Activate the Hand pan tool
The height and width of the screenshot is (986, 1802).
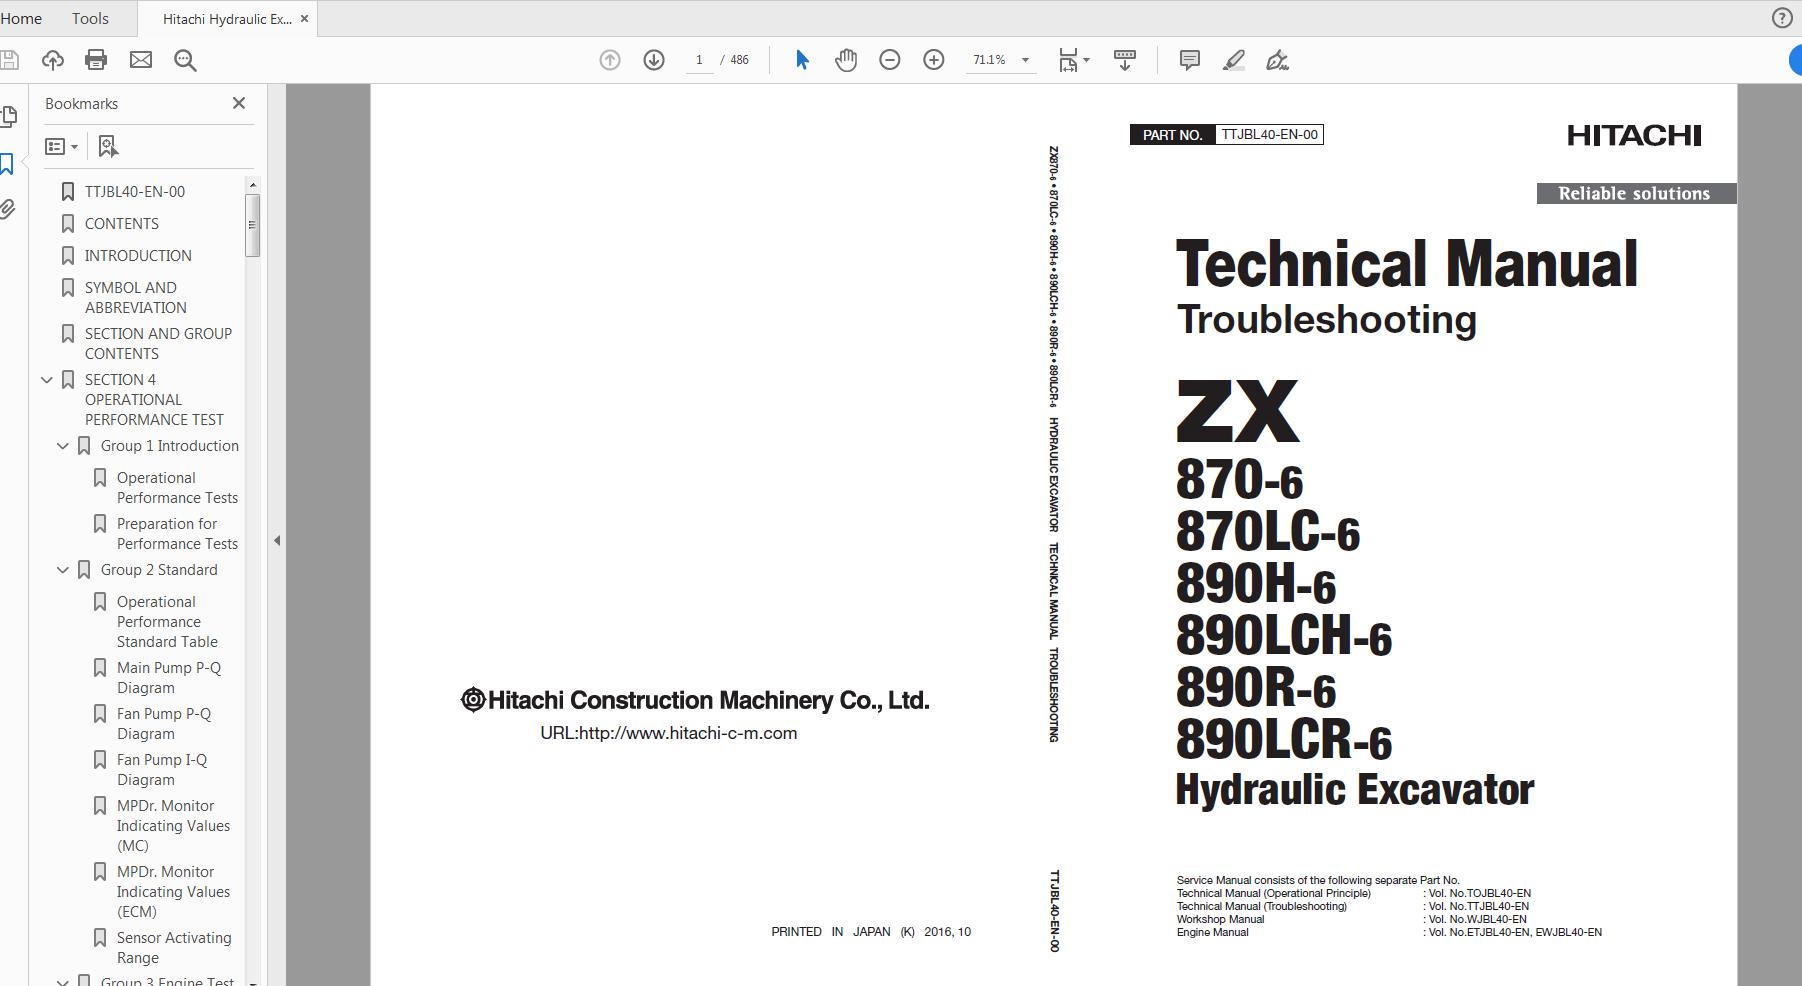pos(846,60)
